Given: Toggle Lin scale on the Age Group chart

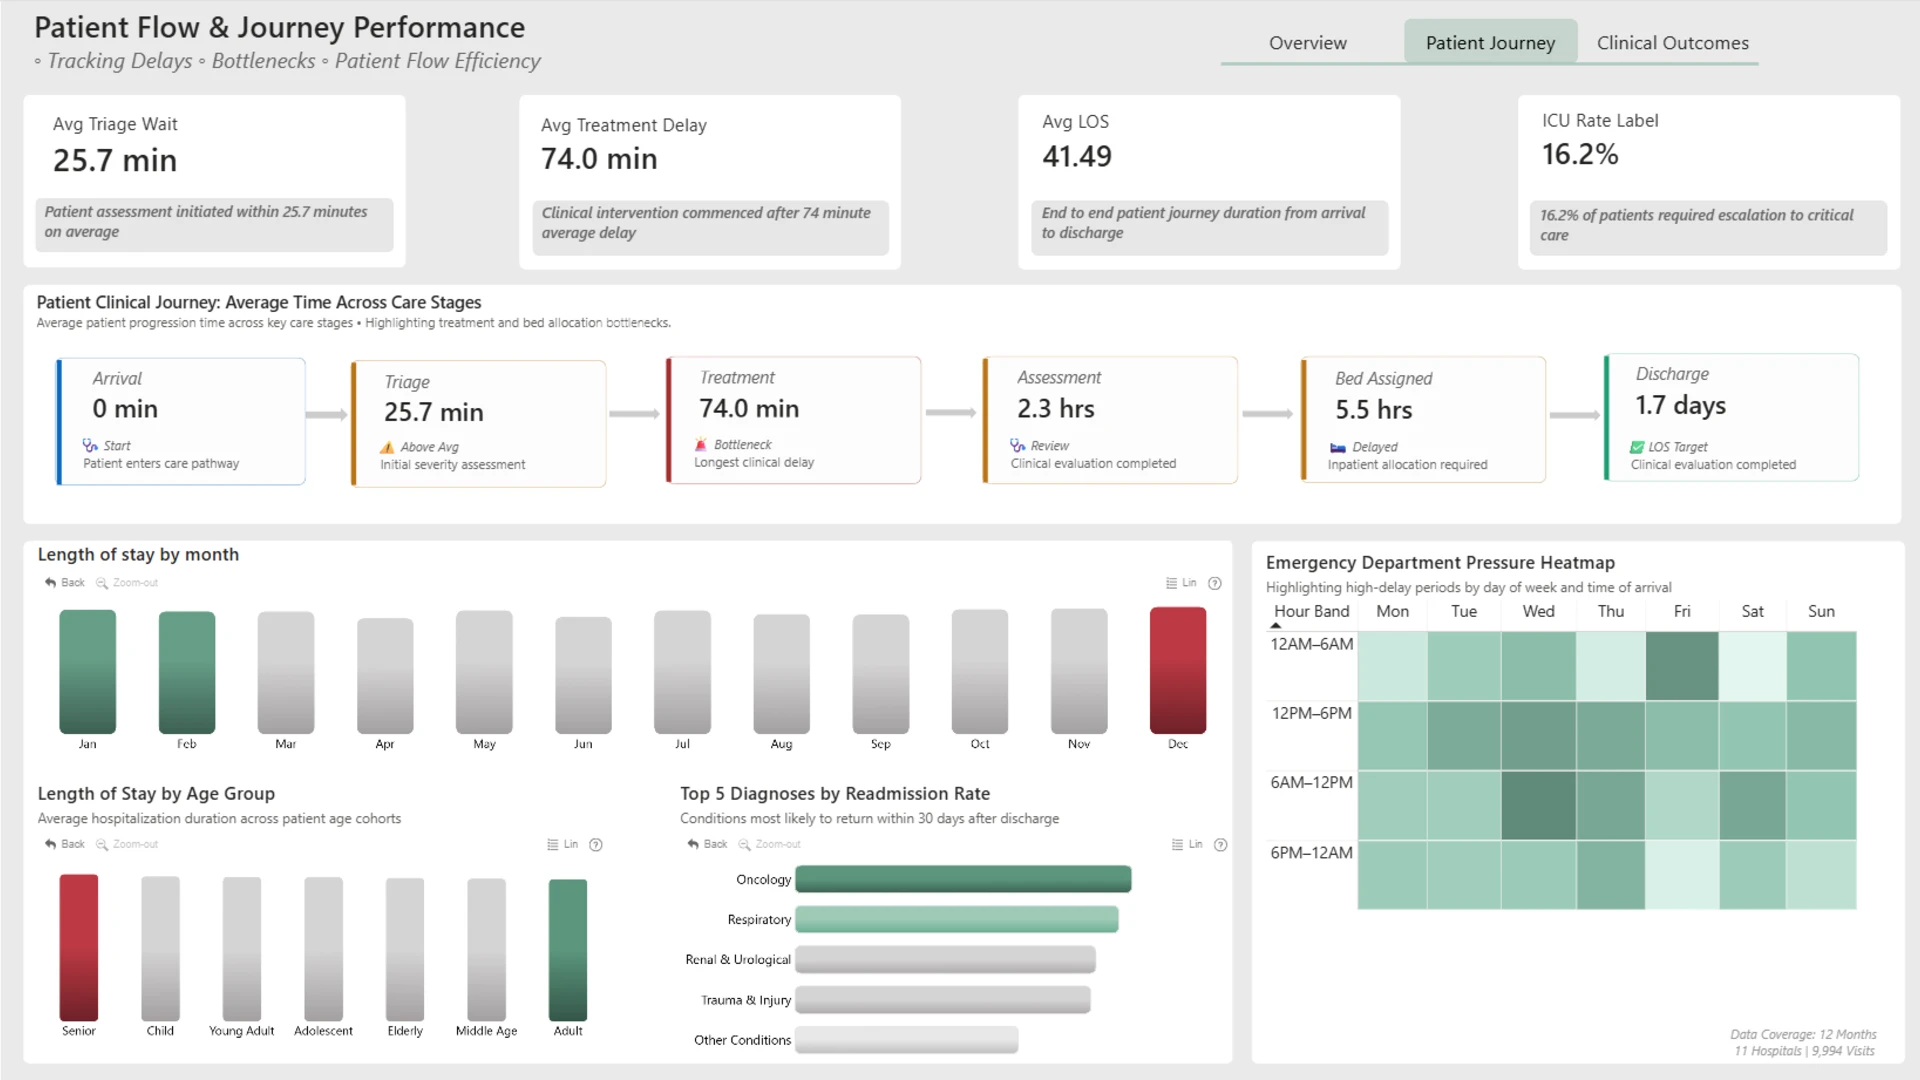Looking at the screenshot, I should 563,844.
